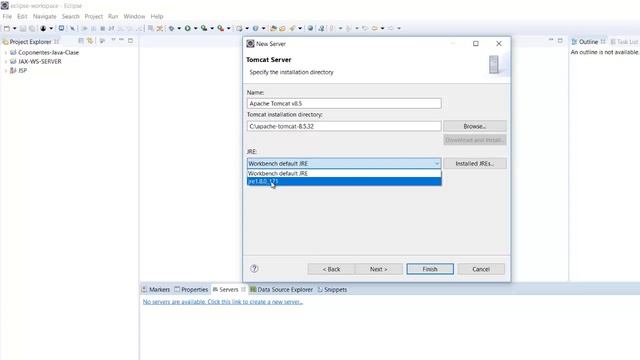Select the Coponentes-Java-Clase project

48,52
